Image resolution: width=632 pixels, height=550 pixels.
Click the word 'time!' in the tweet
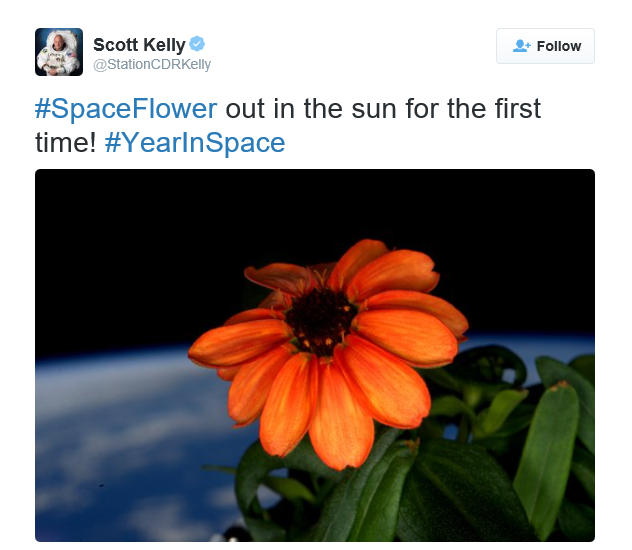click(66, 143)
